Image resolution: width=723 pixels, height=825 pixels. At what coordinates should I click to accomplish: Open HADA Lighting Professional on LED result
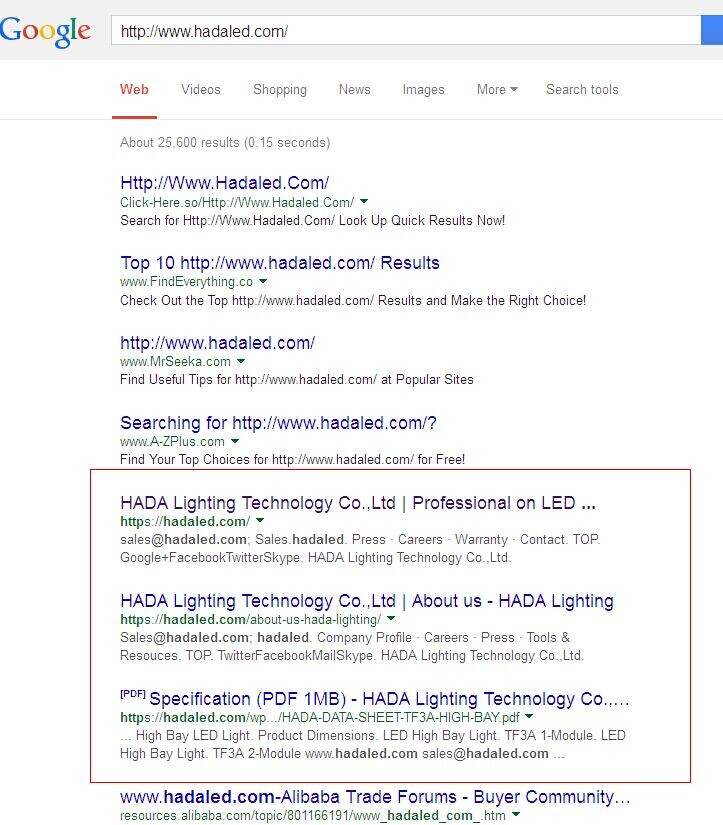358,503
